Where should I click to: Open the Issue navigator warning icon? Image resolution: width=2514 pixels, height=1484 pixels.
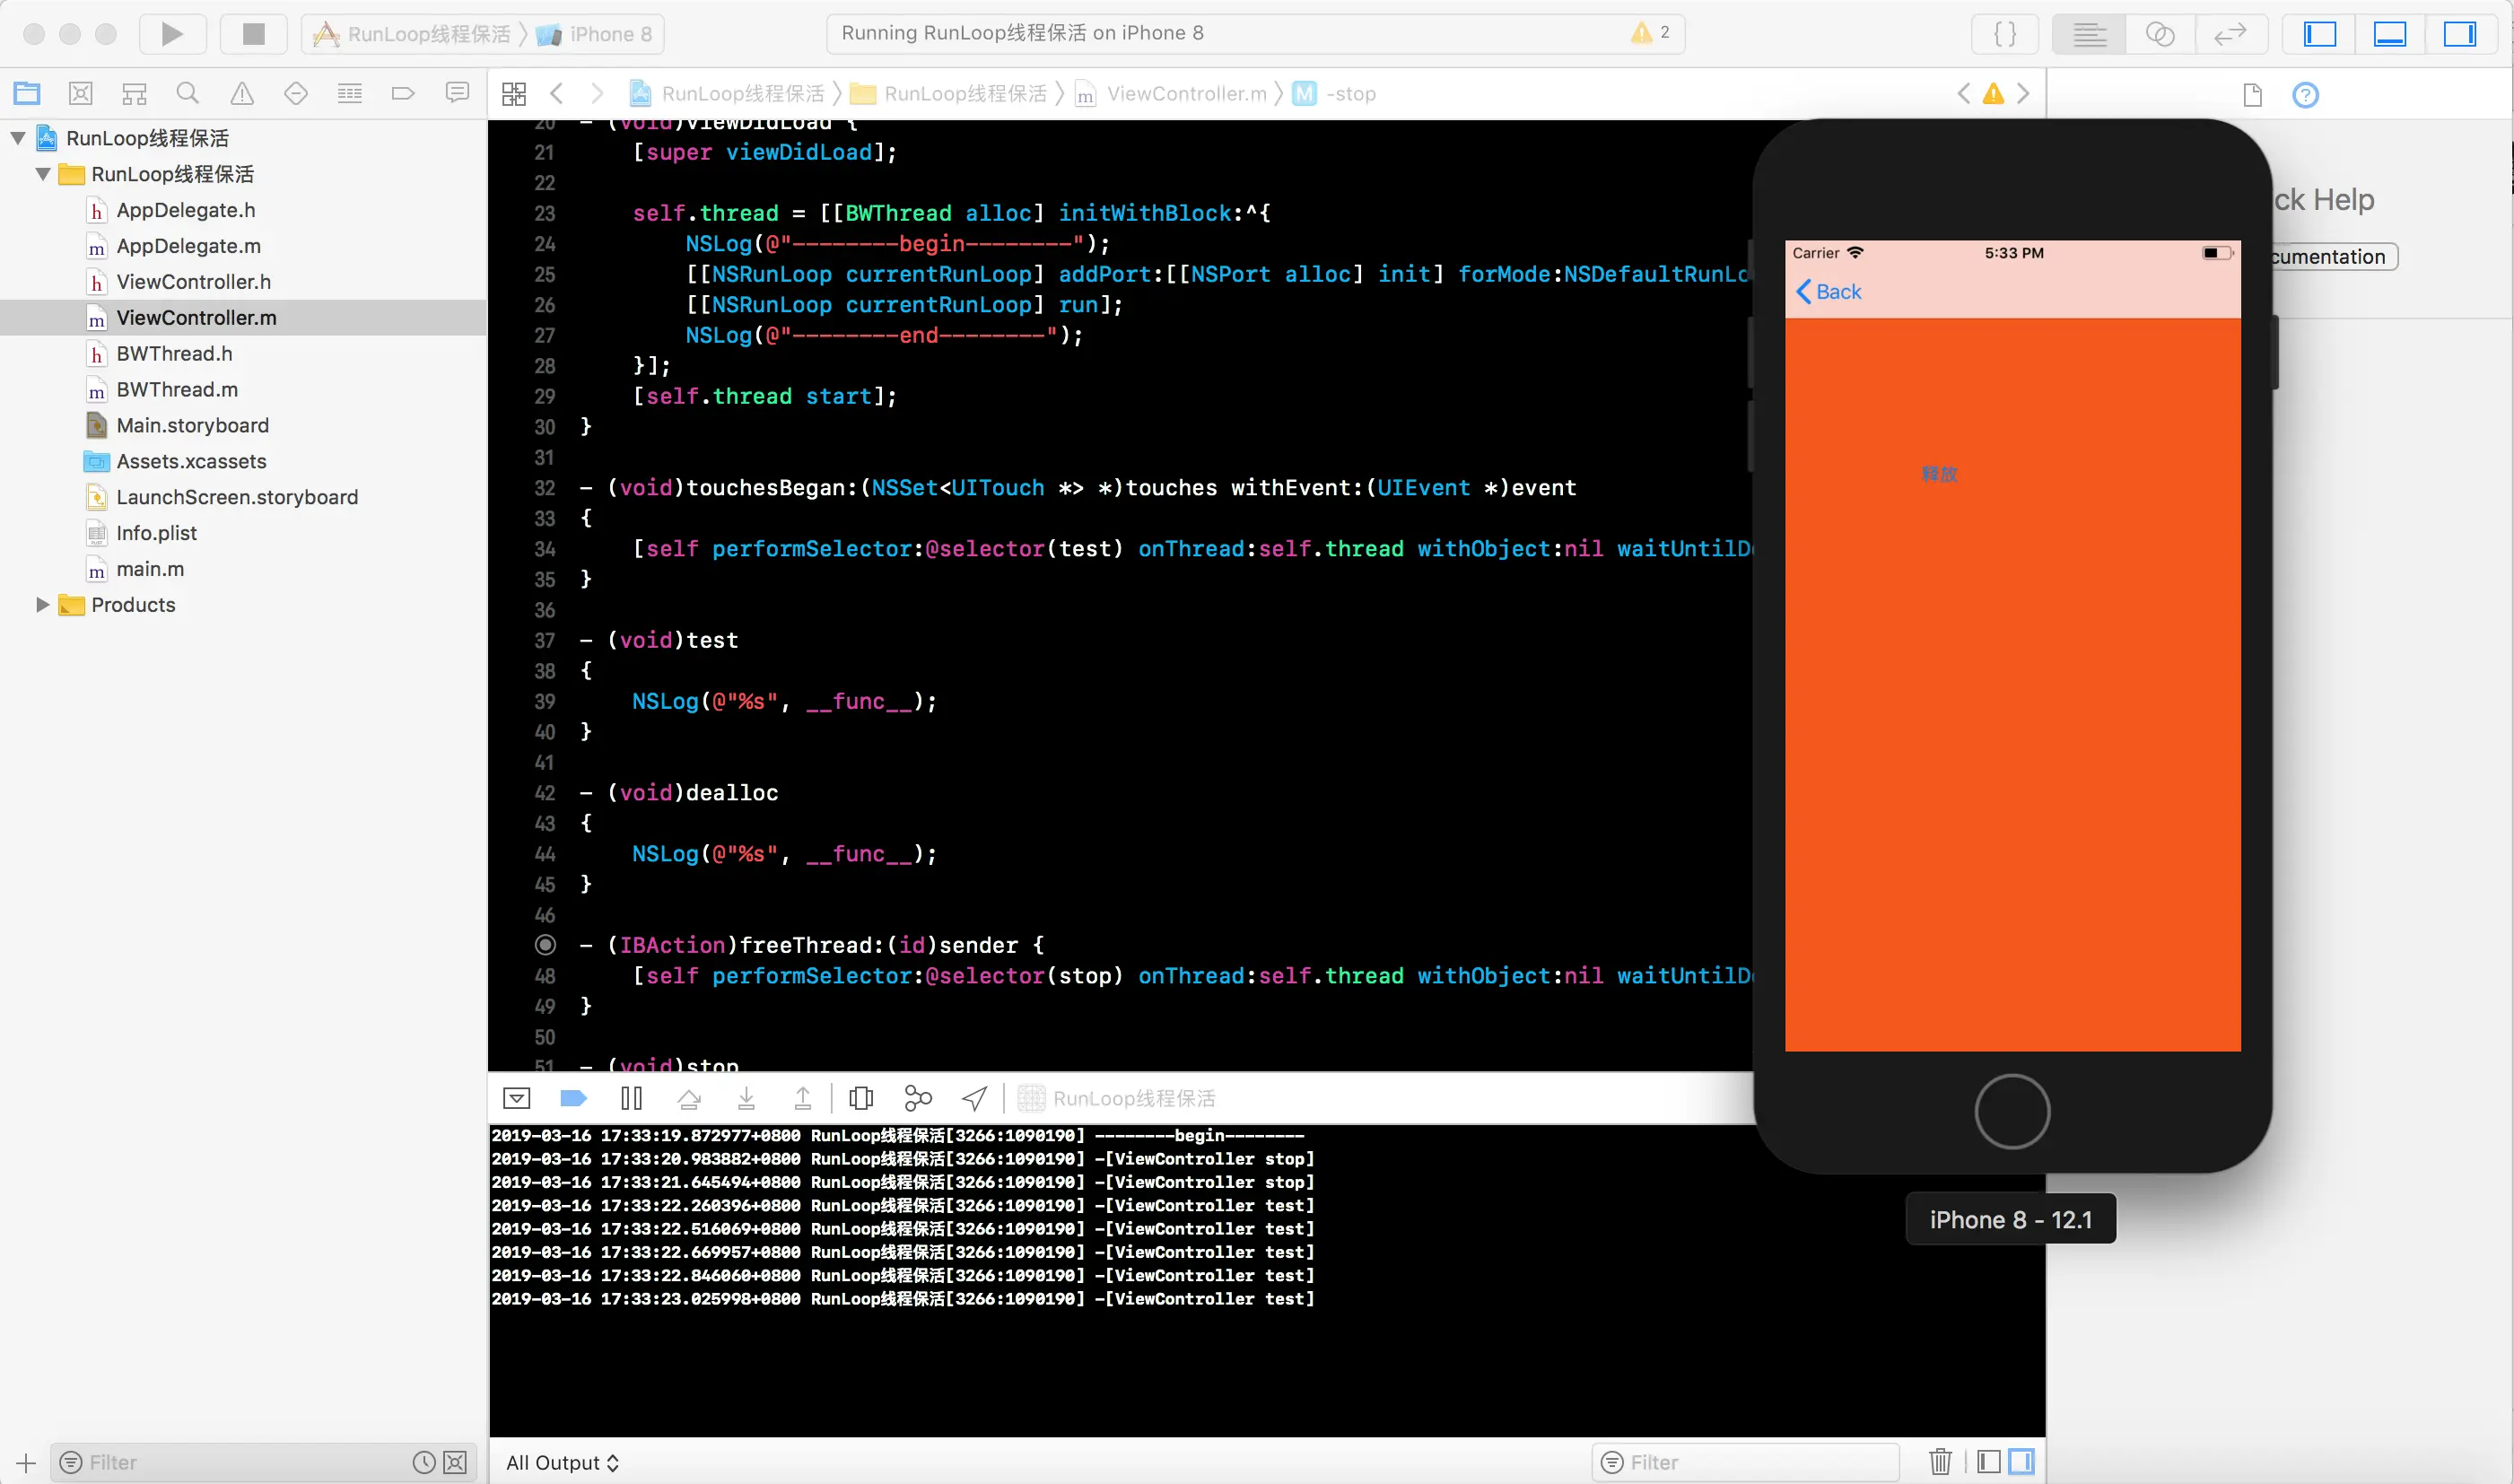[241, 94]
